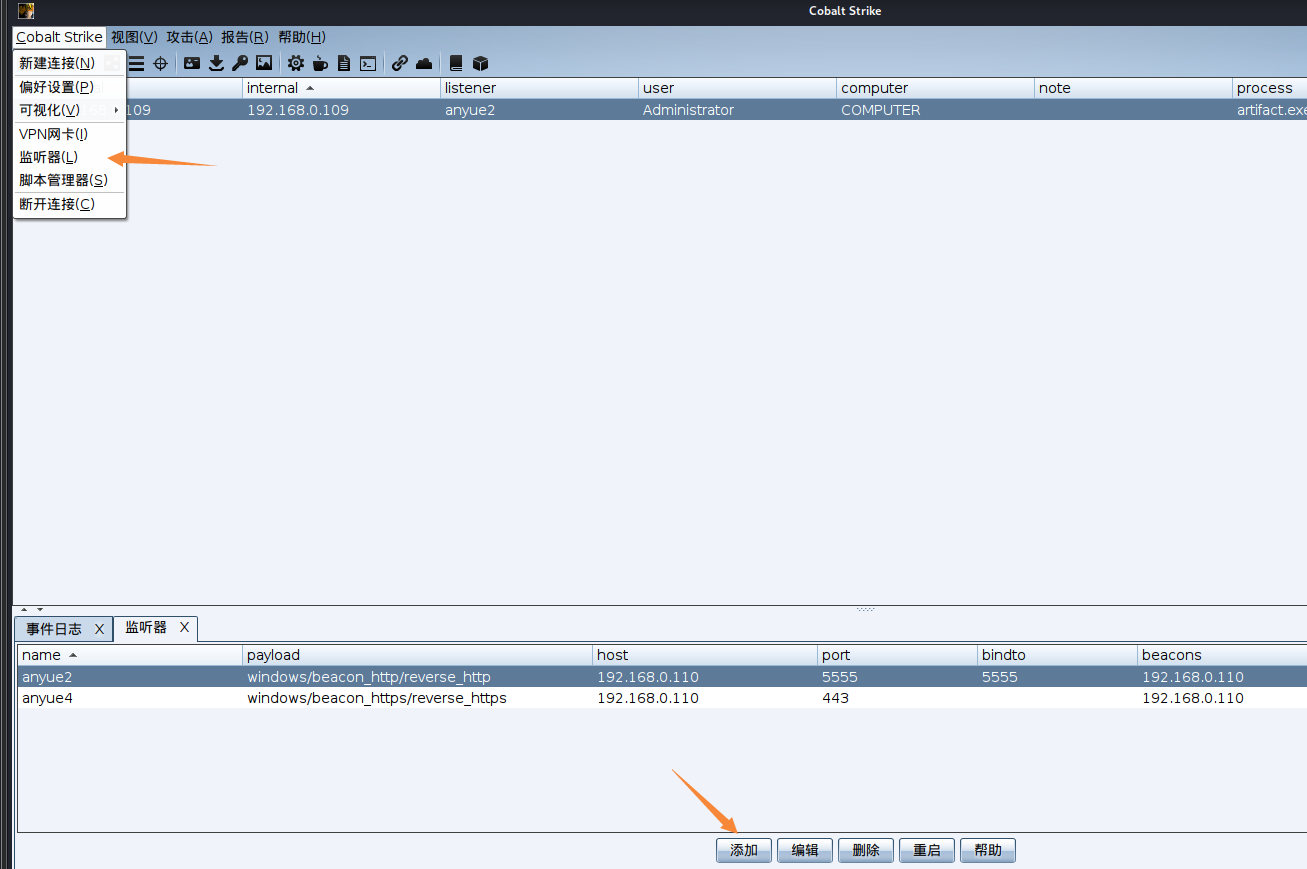The height and width of the screenshot is (869, 1307).
Task: Open 监听器(L) from the menu
Action: coord(69,157)
